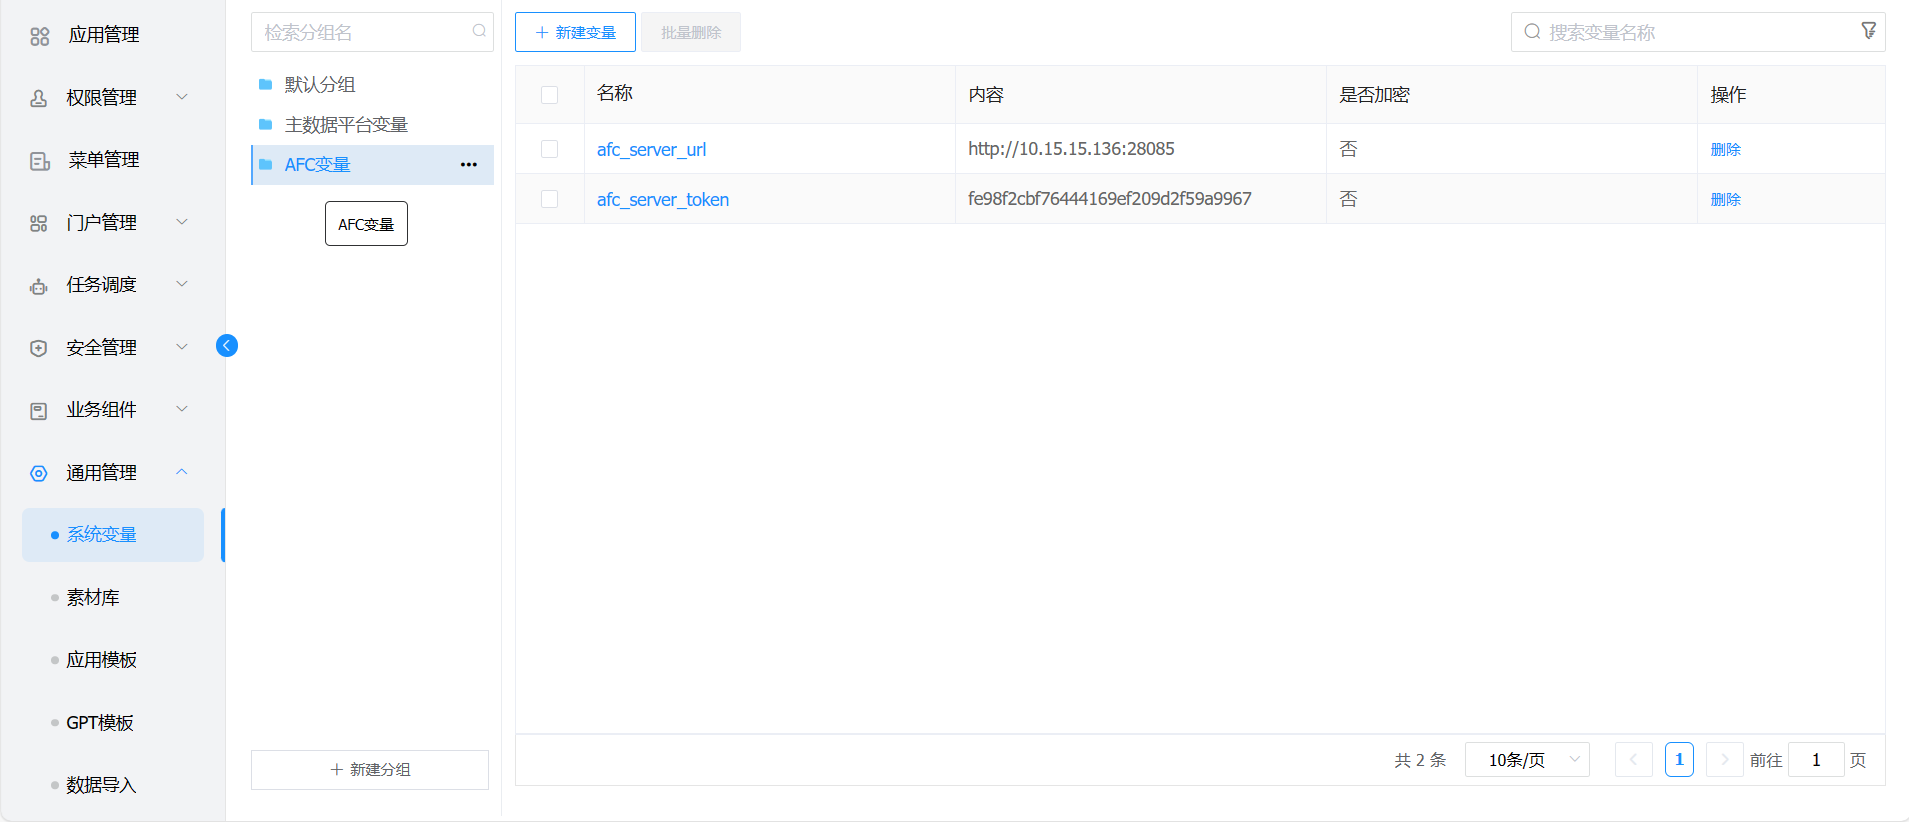Check the afc_server_token row checkbox
Screen dimensions: 1909x822
tap(549, 199)
